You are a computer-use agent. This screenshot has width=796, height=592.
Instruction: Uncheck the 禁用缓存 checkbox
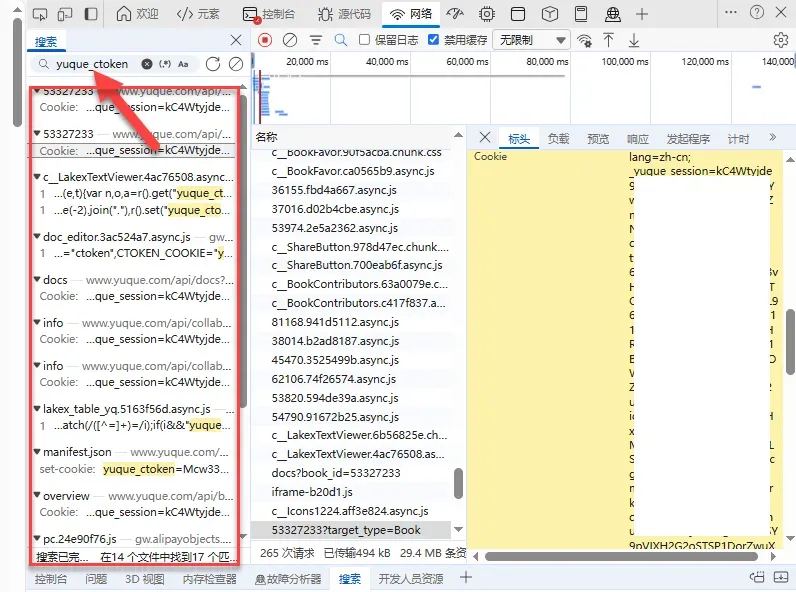point(434,40)
